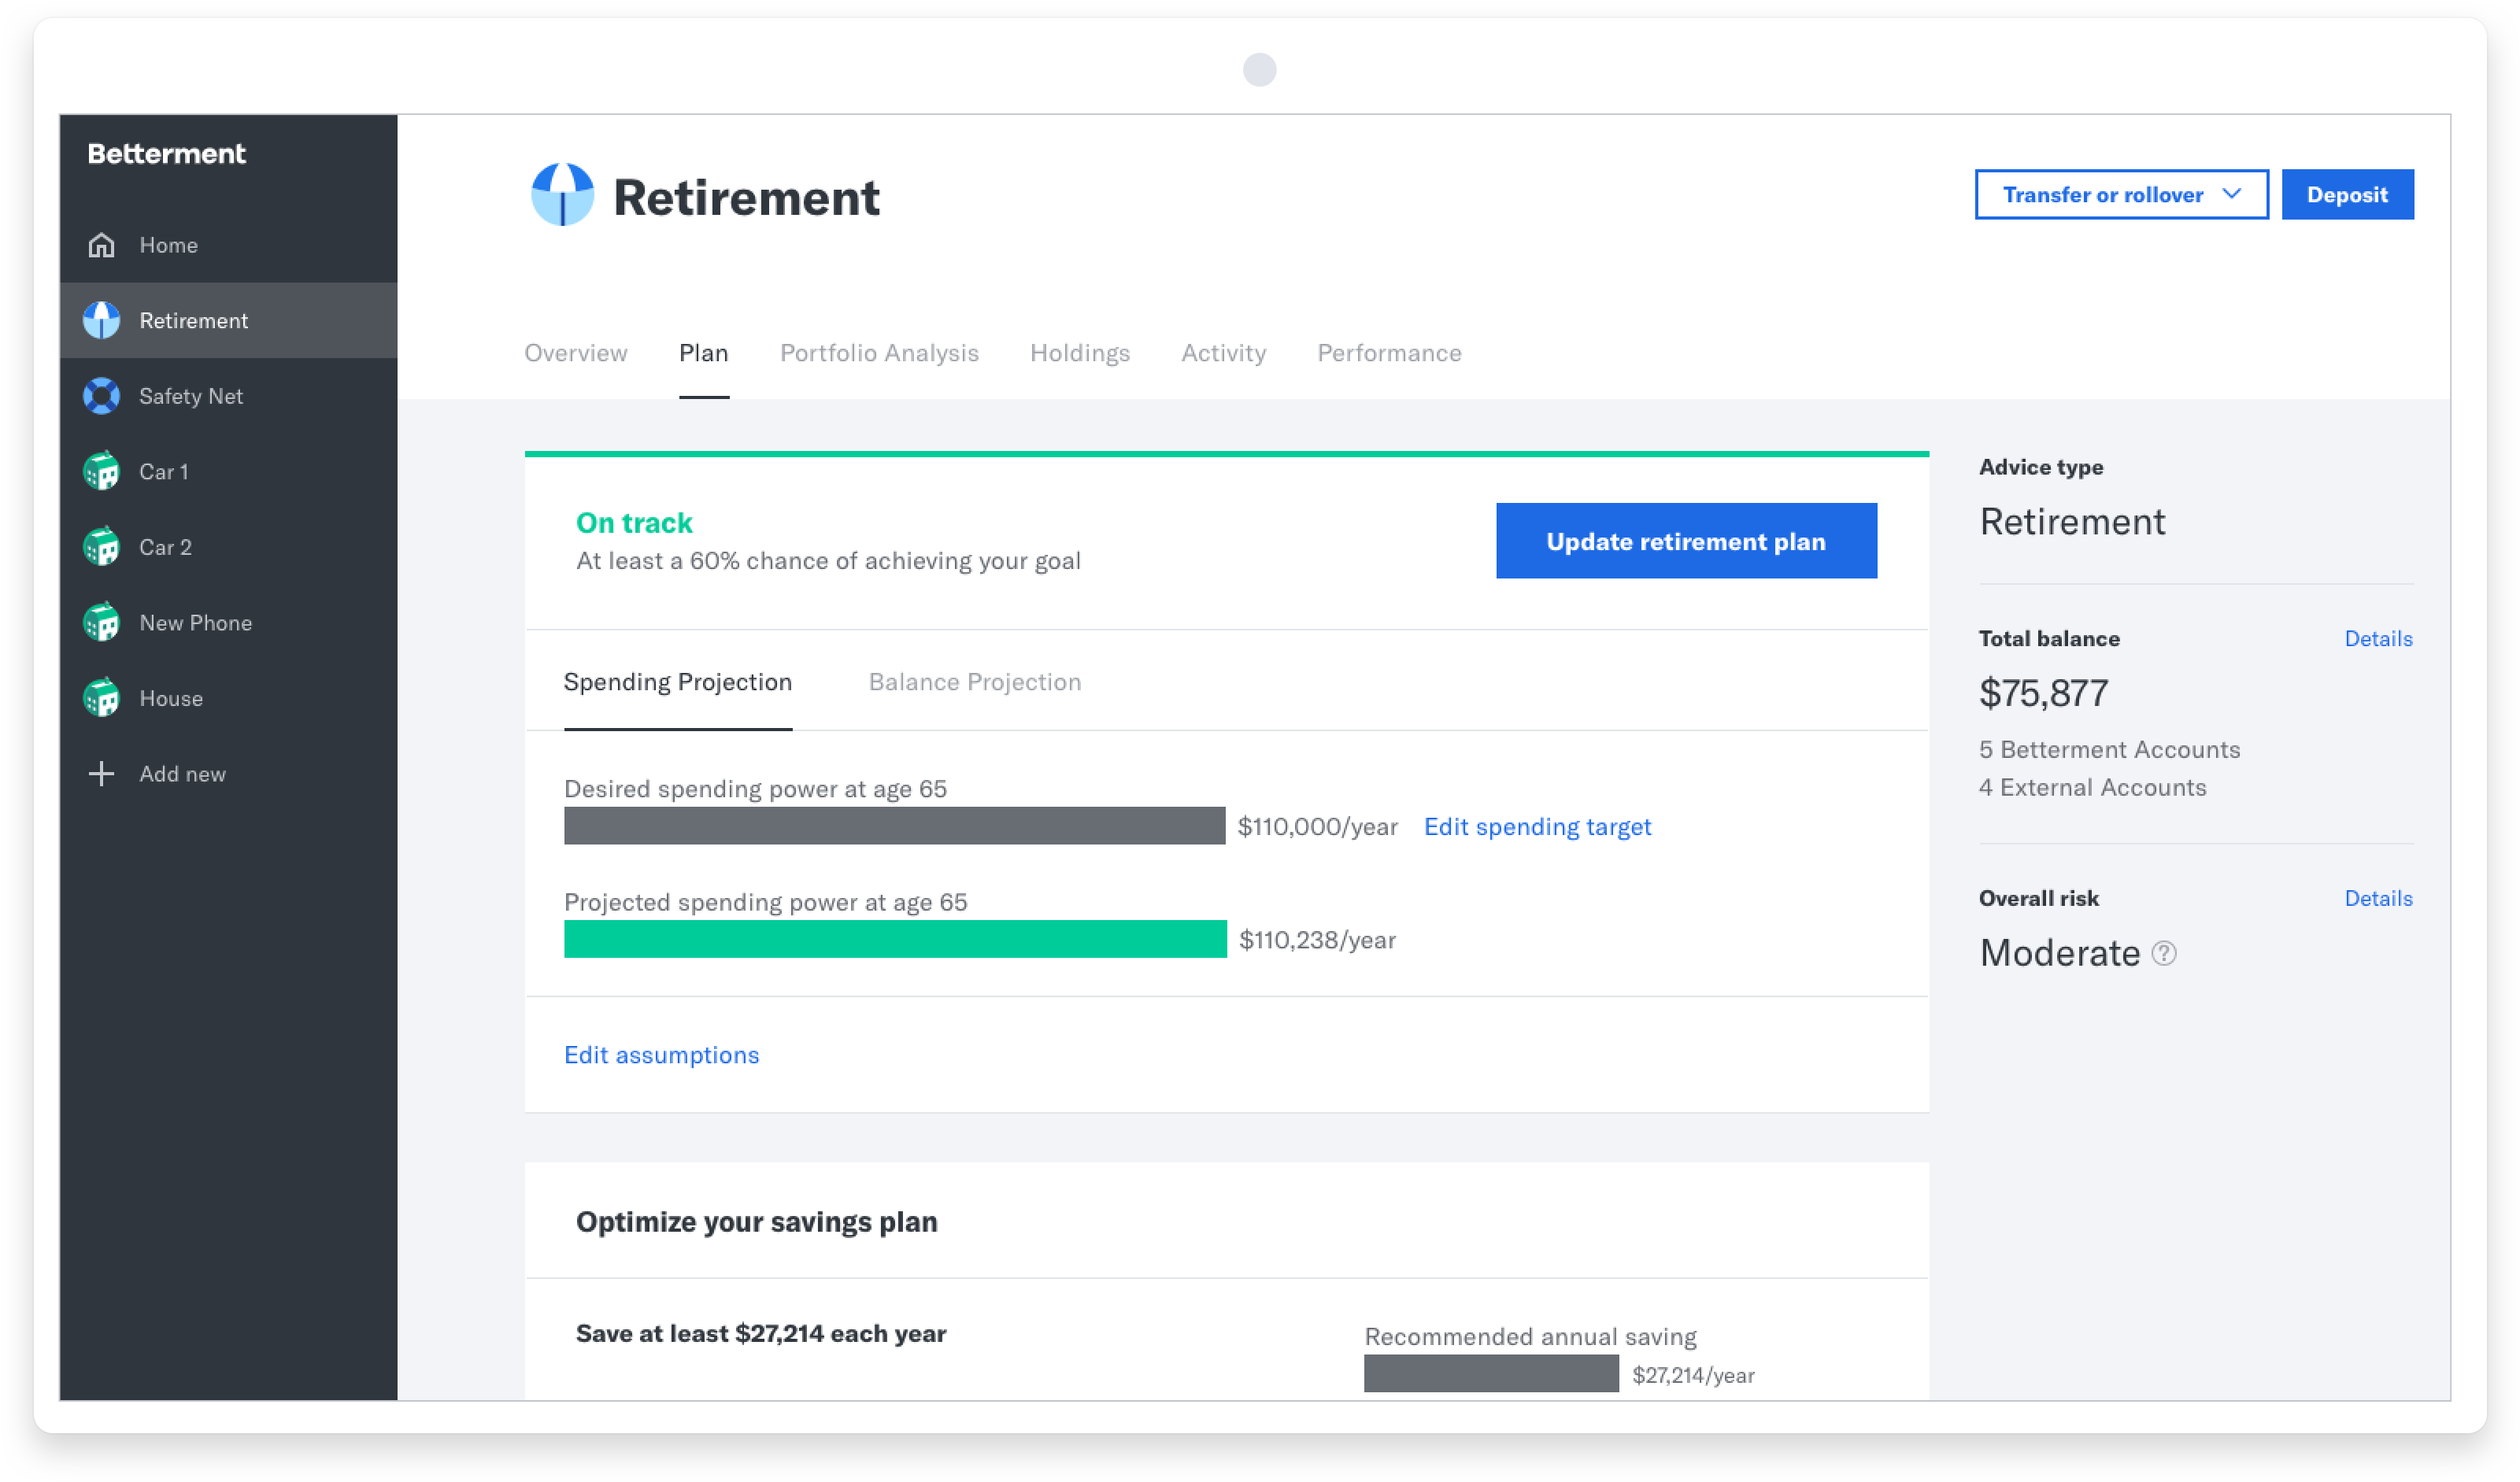This screenshot has width=2520, height=1482.
Task: Open the Car 2 goal icon
Action: 102,547
